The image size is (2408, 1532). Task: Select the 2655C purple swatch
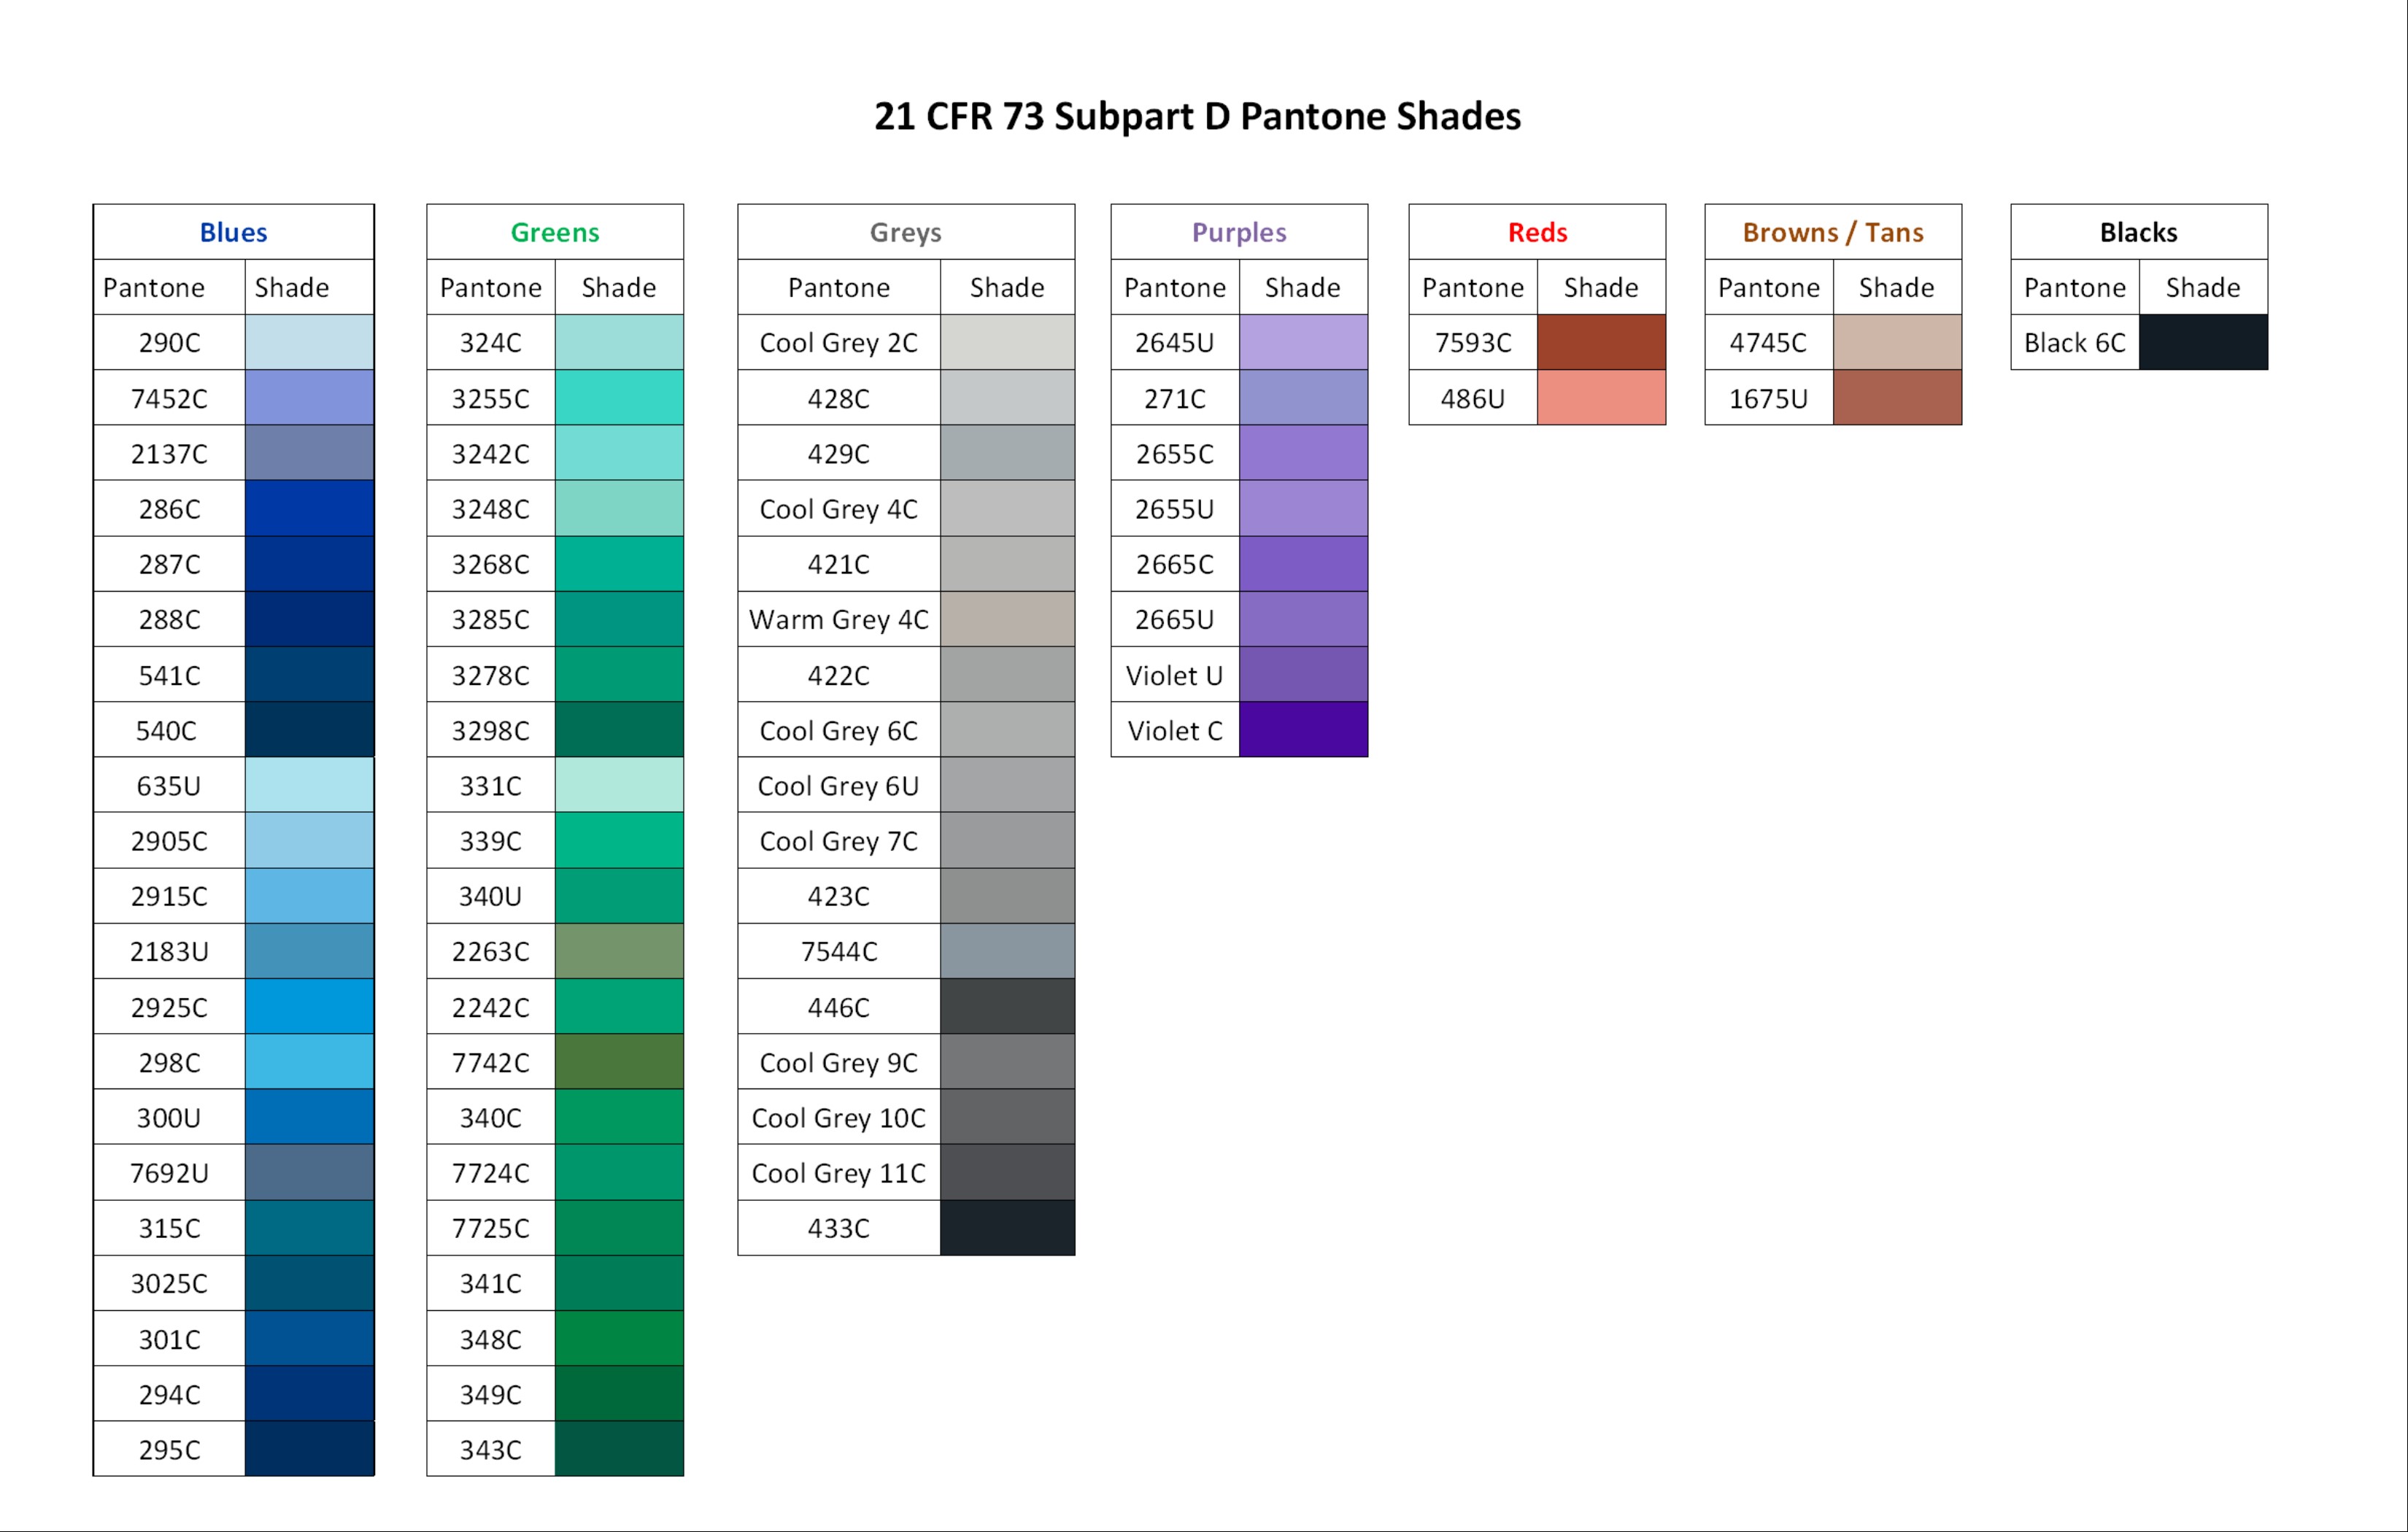click(x=1303, y=453)
